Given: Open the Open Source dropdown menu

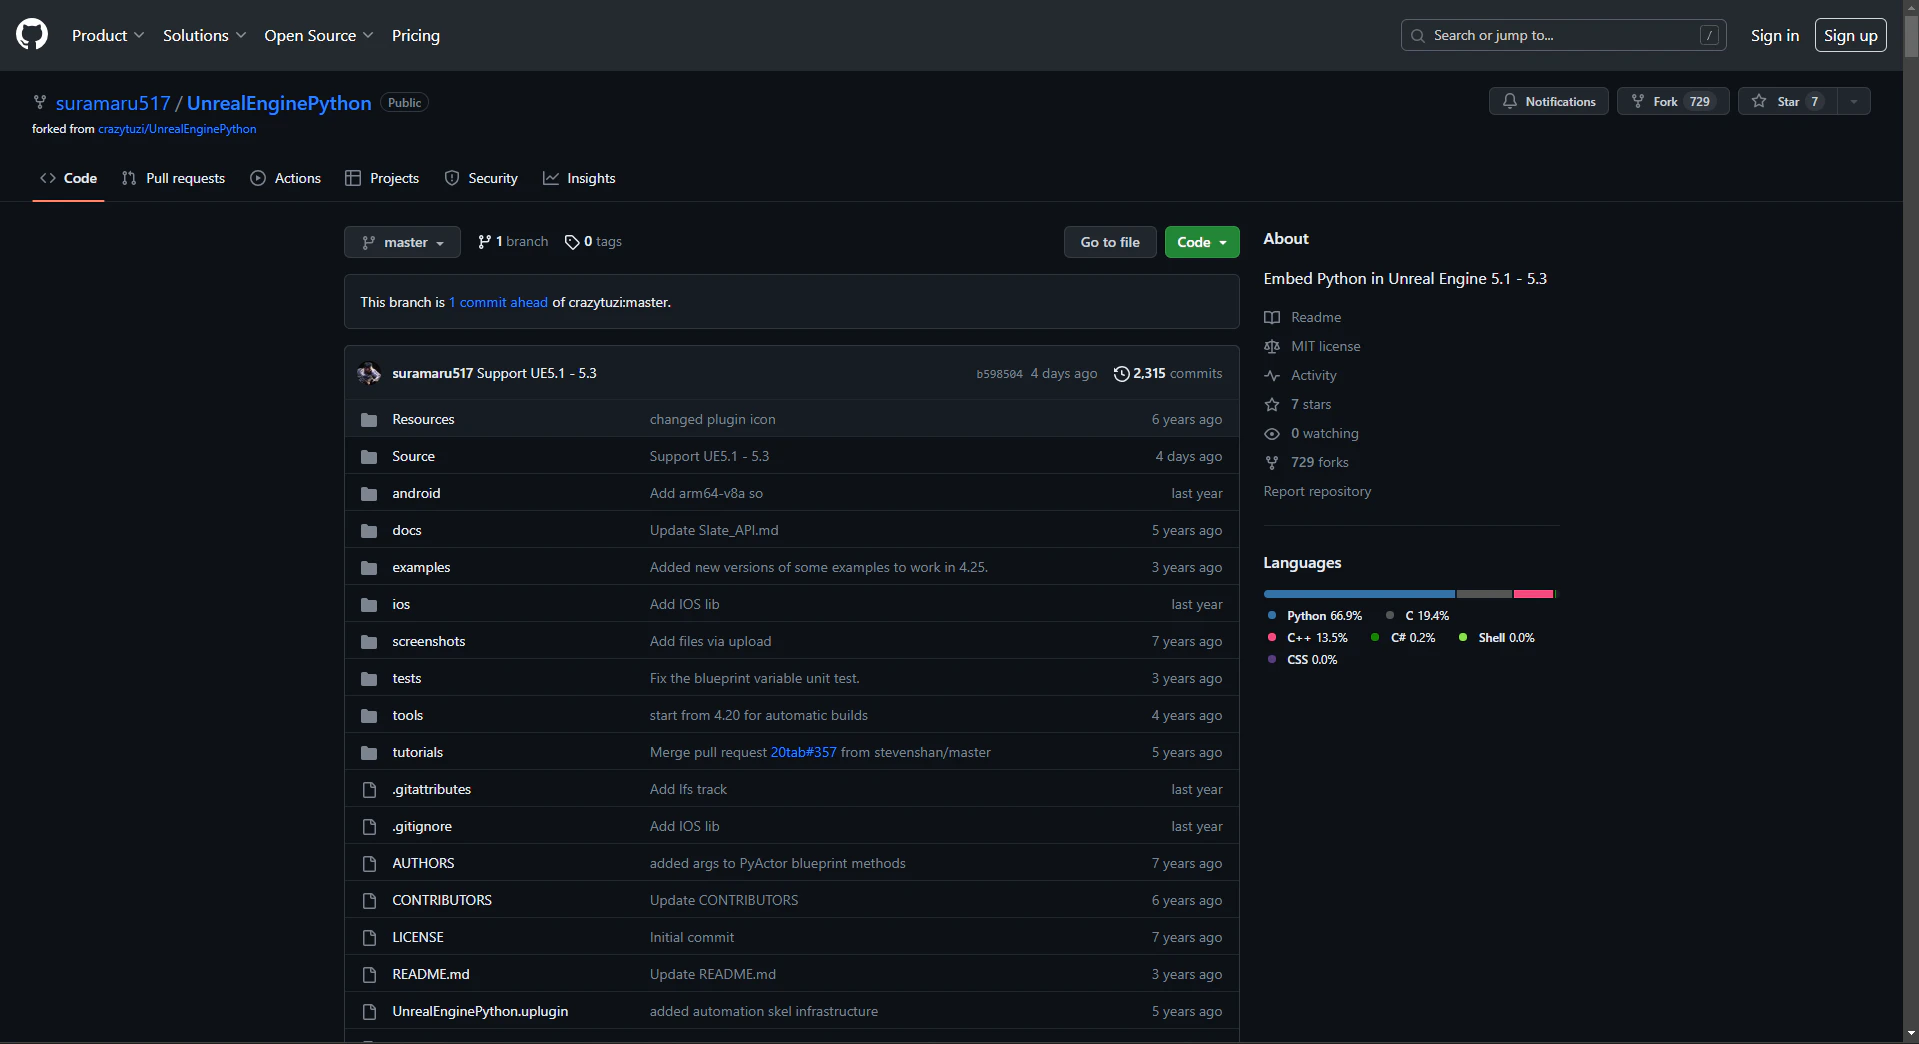Looking at the screenshot, I should [x=319, y=35].
